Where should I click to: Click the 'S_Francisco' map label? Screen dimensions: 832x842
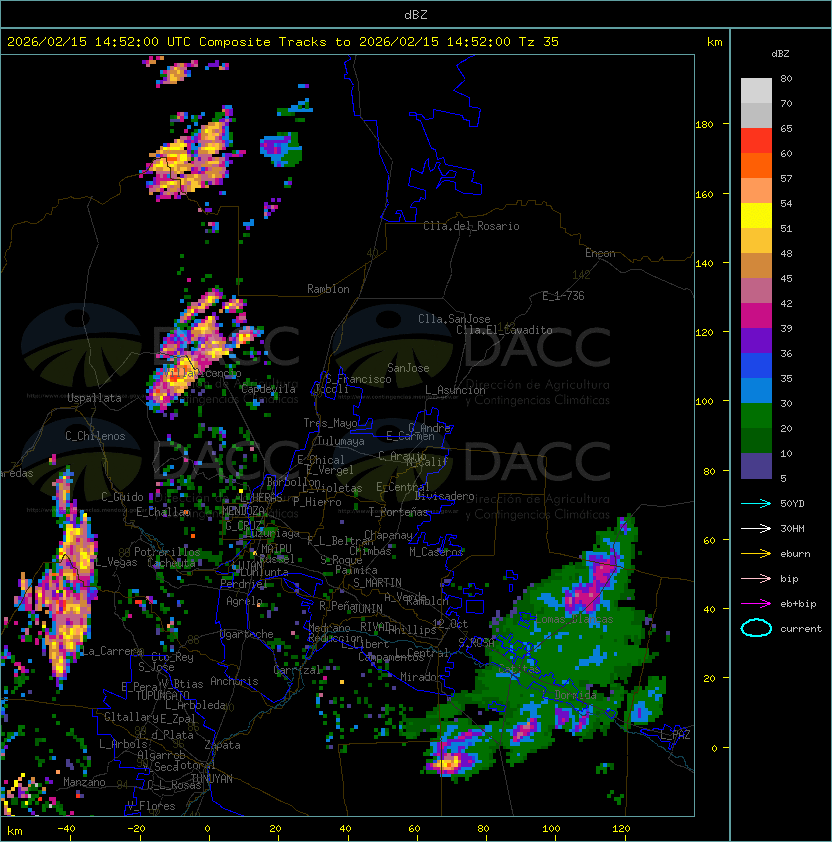tap(358, 379)
